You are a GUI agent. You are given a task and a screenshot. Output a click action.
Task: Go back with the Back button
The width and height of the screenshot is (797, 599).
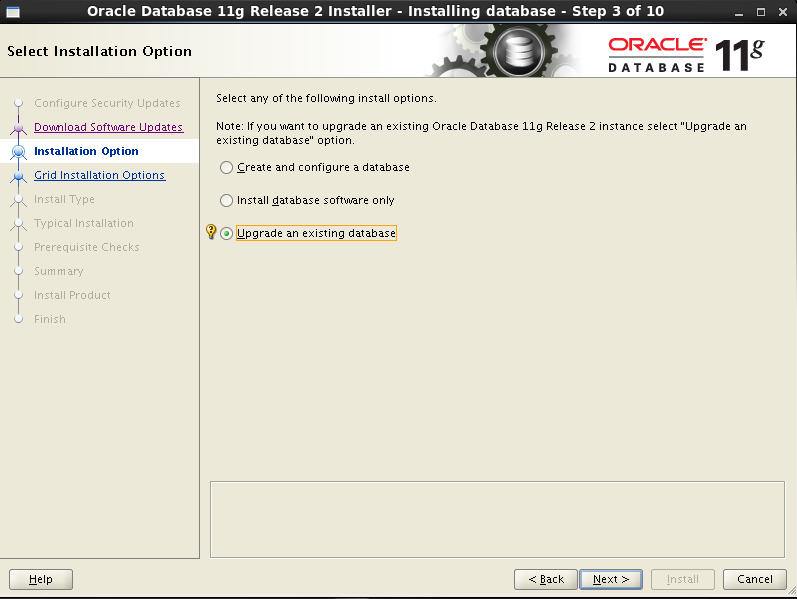coord(546,579)
